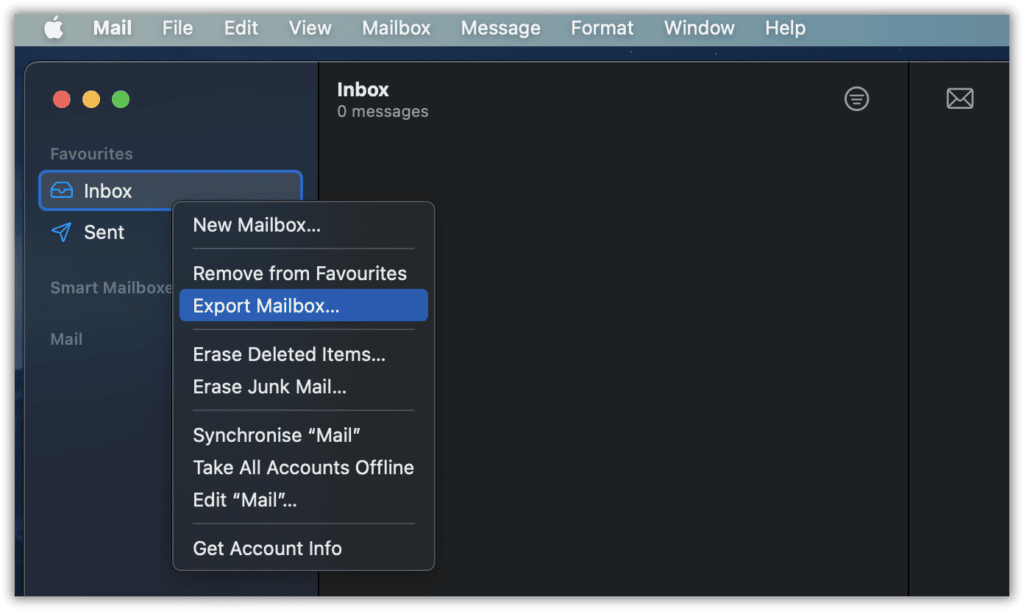Compose a new email via the envelope icon
This screenshot has height=611, width=1024.
click(959, 98)
